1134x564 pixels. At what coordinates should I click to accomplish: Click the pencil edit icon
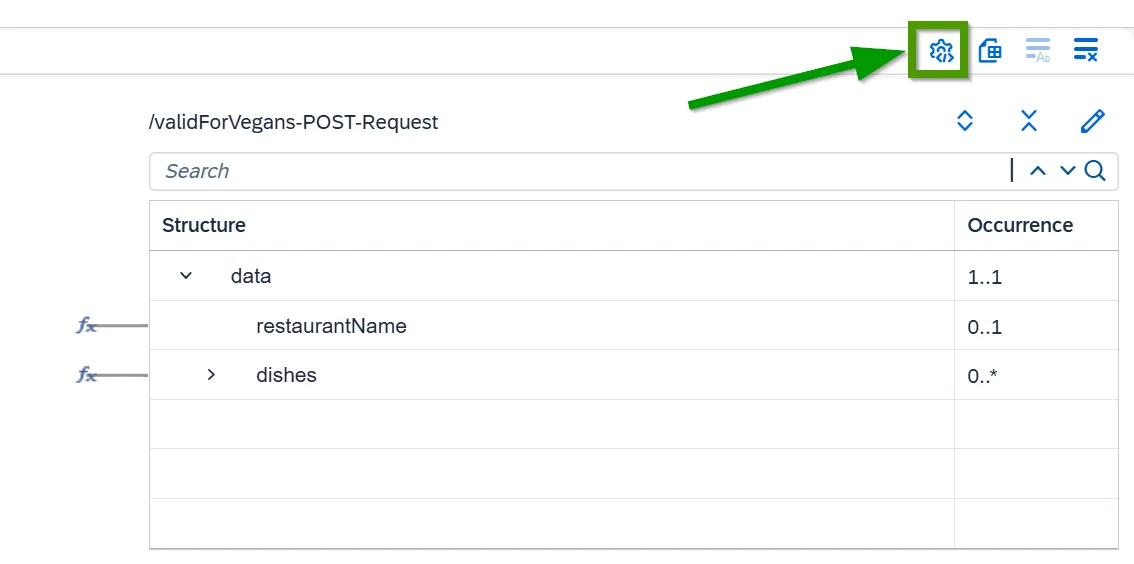1093,121
